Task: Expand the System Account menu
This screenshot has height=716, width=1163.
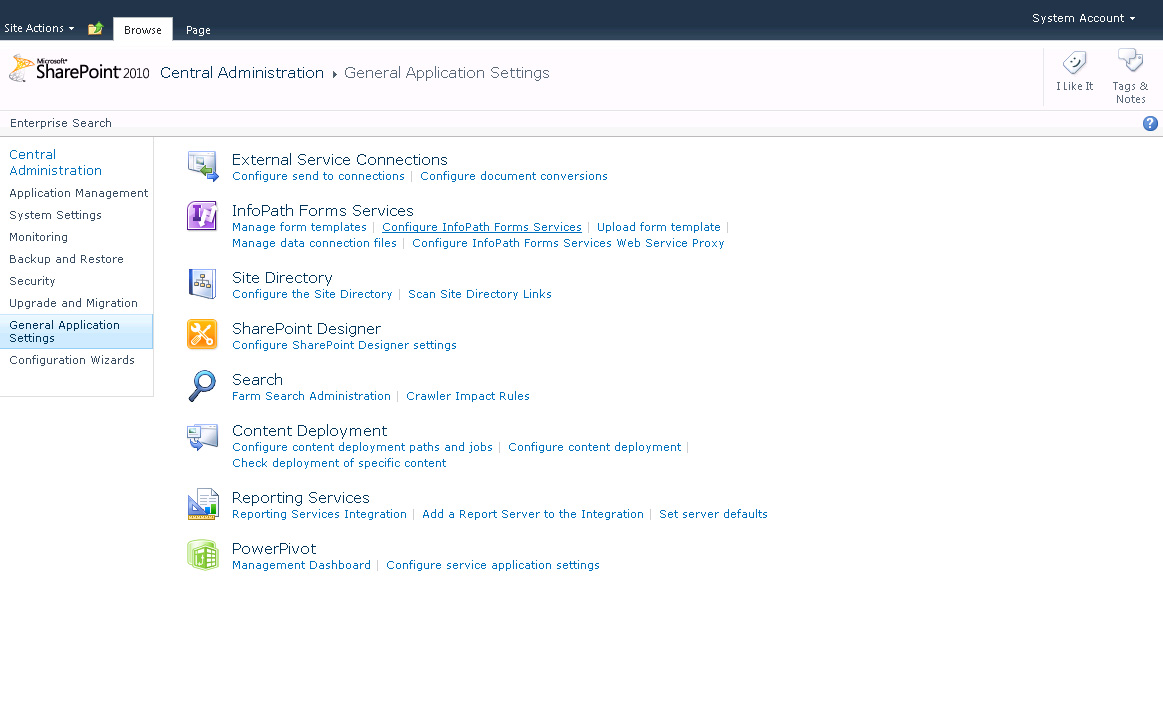Action: (x=1083, y=18)
